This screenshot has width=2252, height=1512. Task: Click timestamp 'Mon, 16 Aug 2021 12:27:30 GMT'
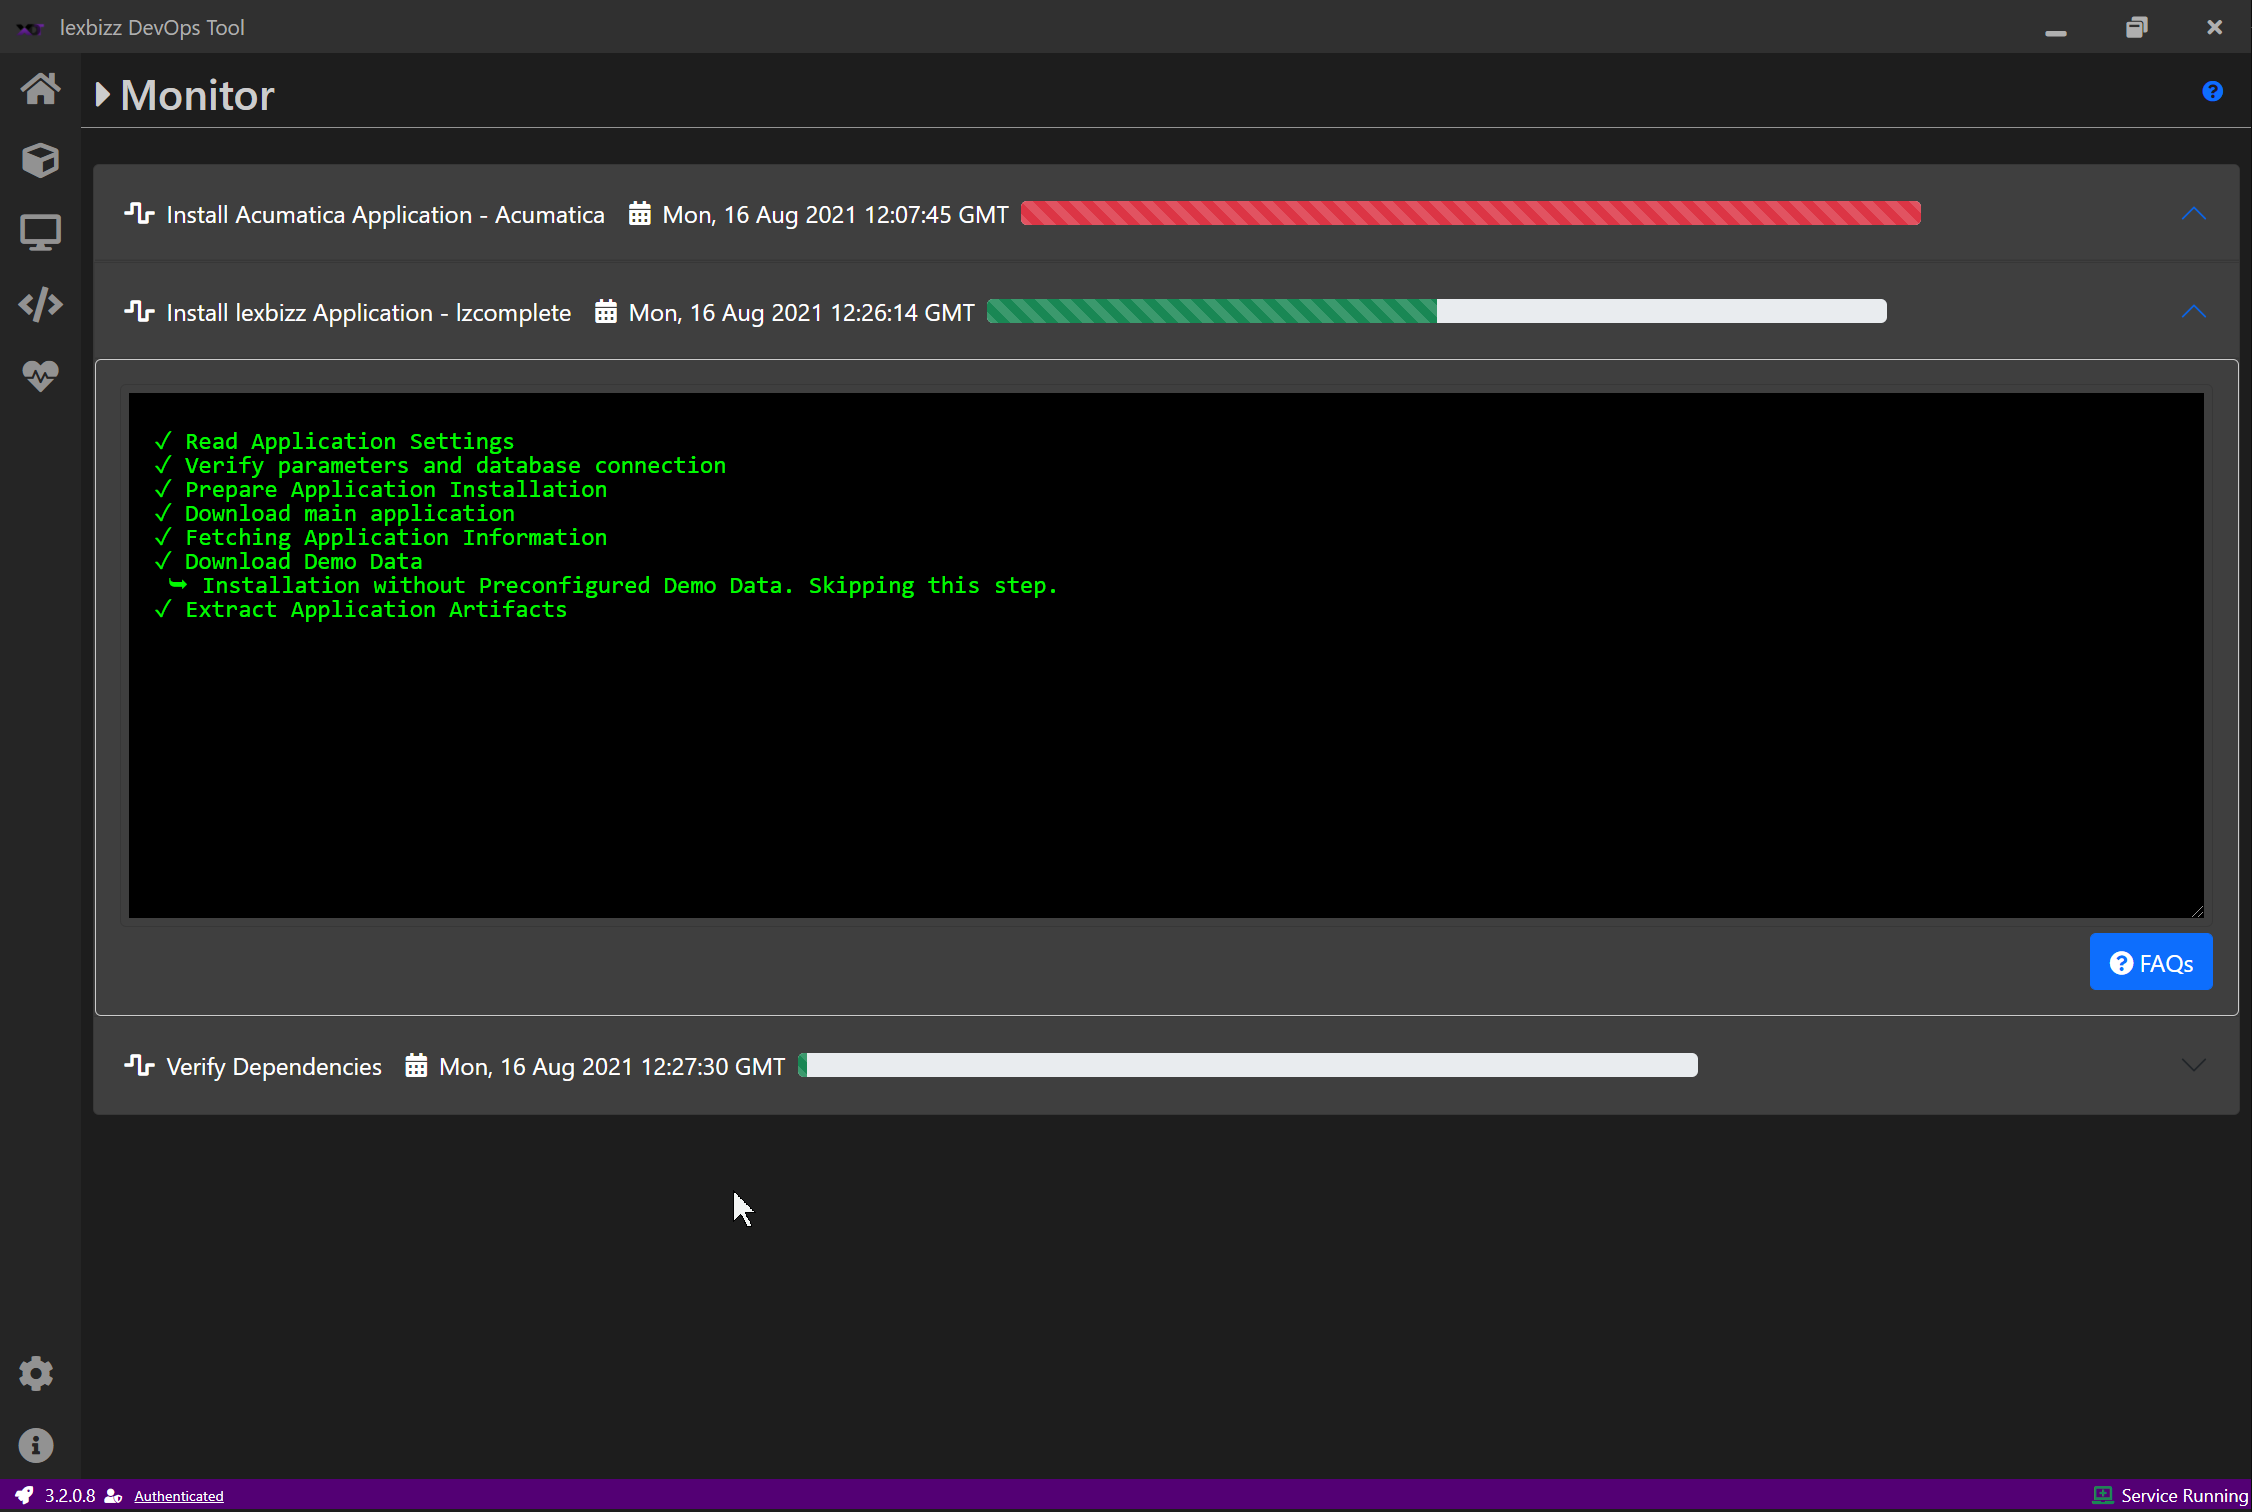pos(612,1067)
